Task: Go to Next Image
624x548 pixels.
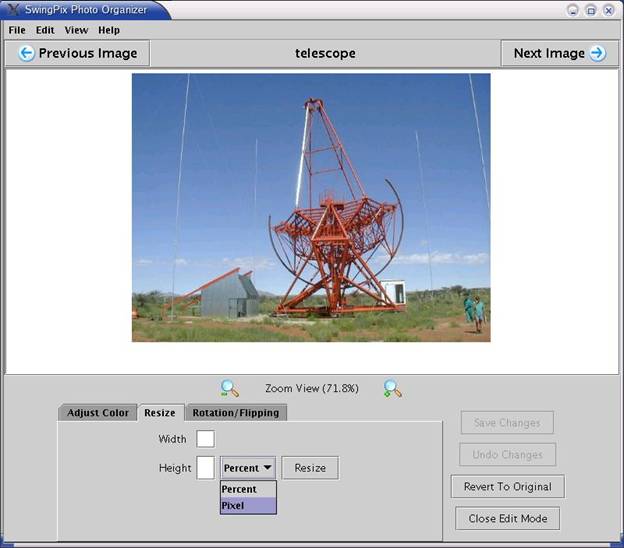Action: click(559, 53)
